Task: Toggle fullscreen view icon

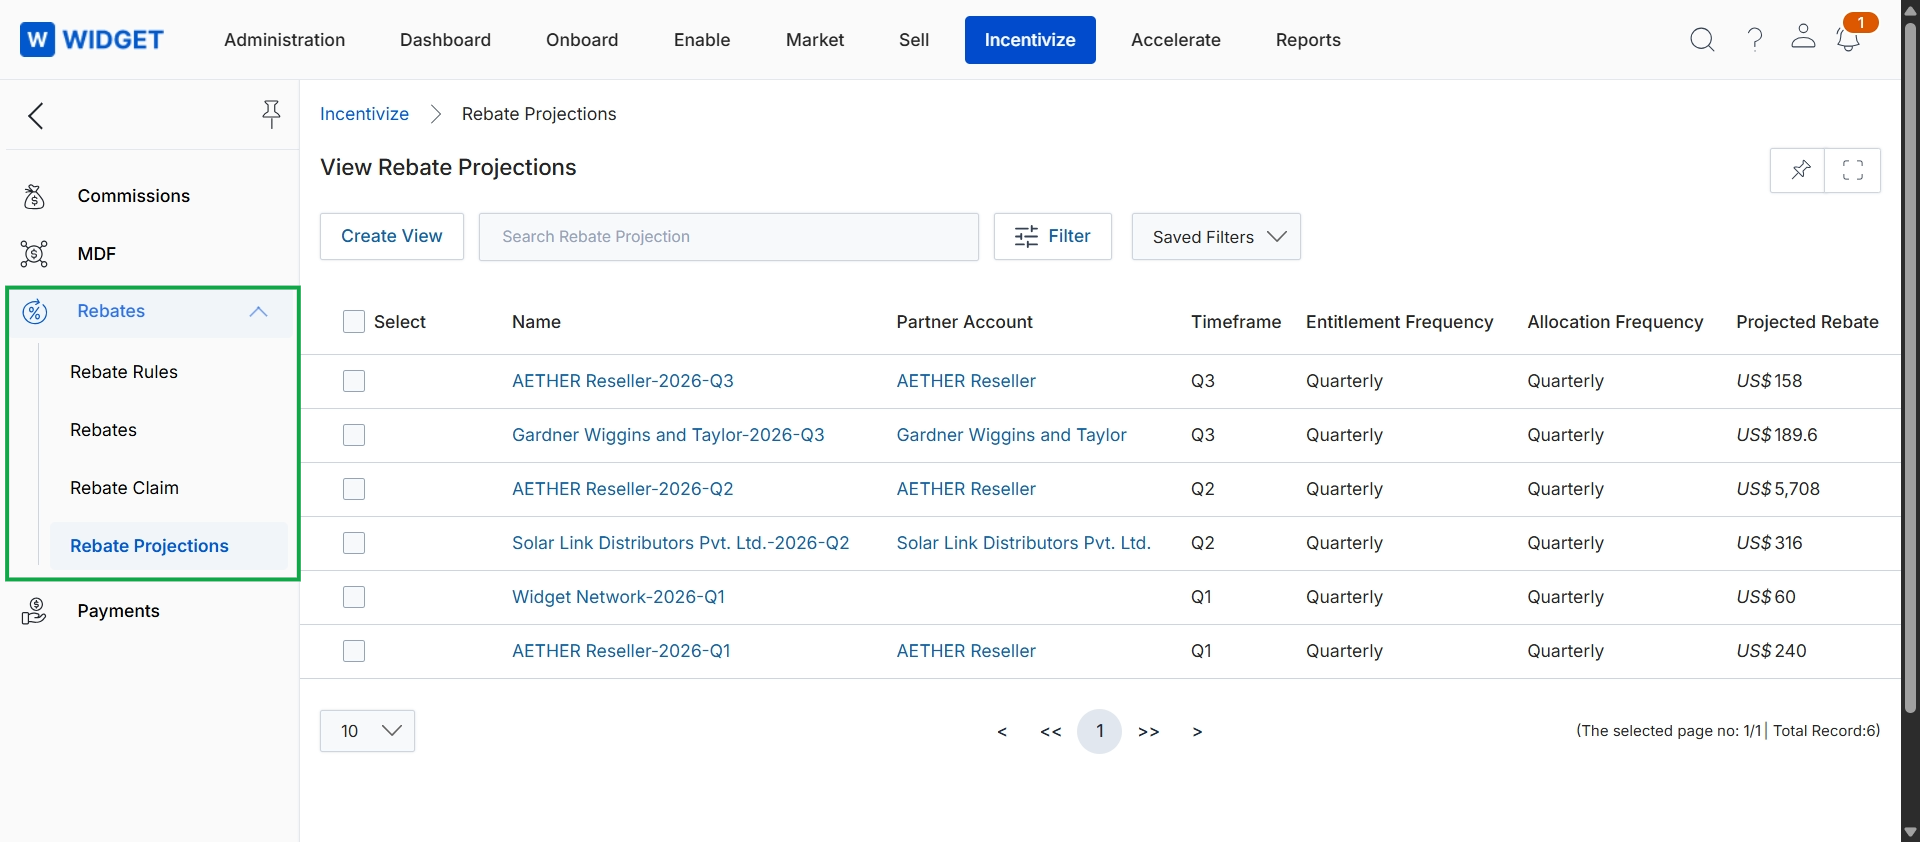Action: click(1853, 170)
